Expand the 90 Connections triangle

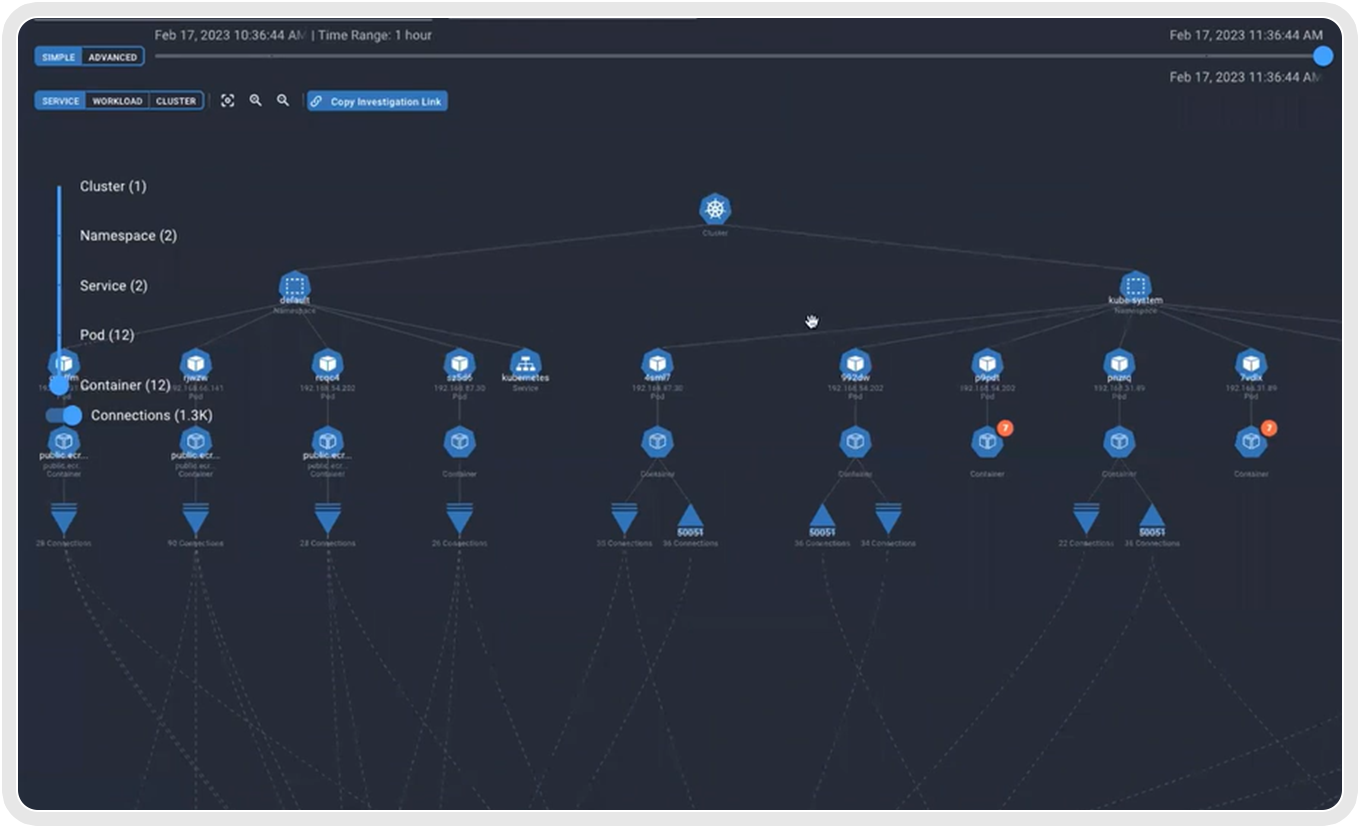[x=196, y=519]
